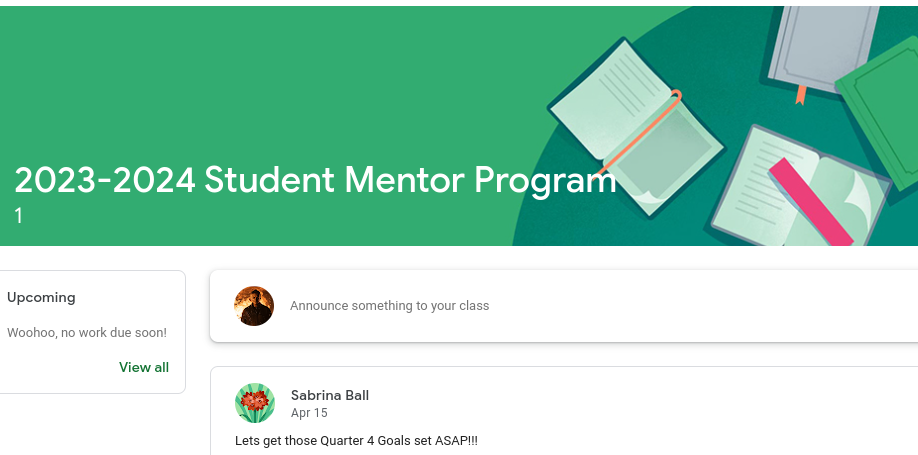Click the "Apr 15" post date

pyautogui.click(x=309, y=413)
